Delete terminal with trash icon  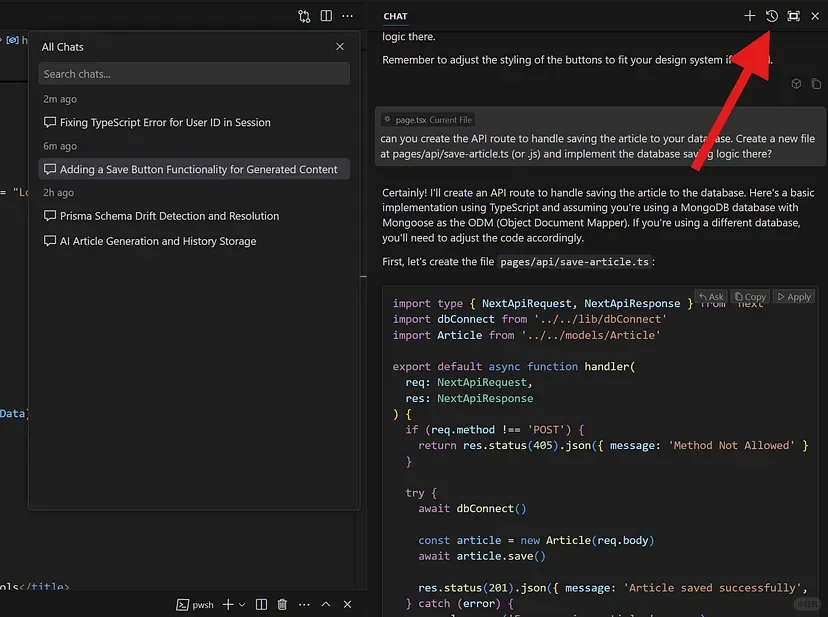[282, 604]
